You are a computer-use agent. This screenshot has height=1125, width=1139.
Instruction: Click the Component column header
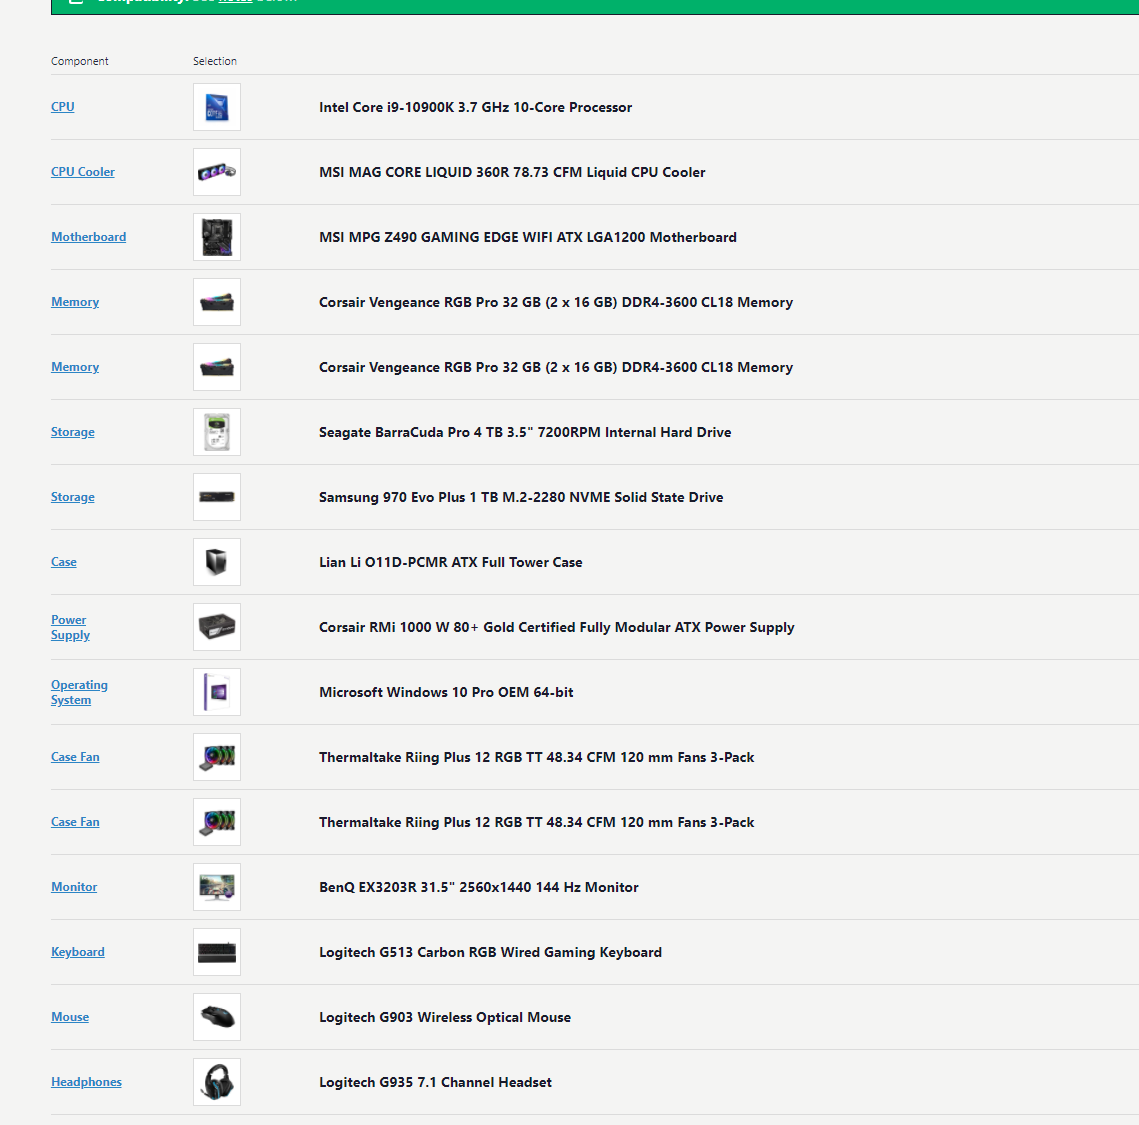pyautogui.click(x=80, y=61)
